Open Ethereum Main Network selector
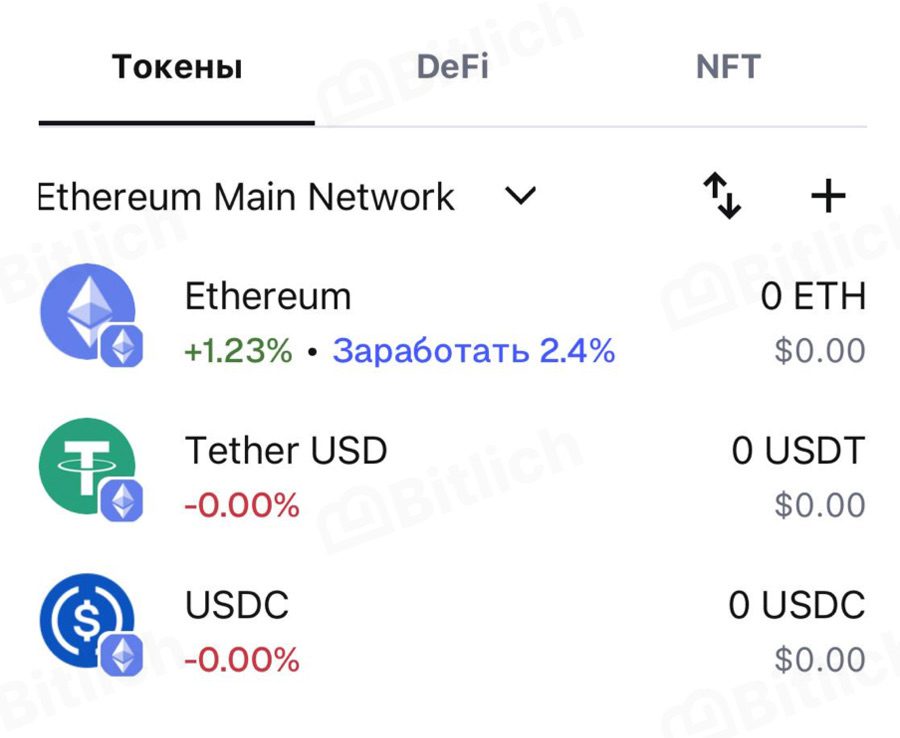Viewport: 900px width, 738px height. 246,197
